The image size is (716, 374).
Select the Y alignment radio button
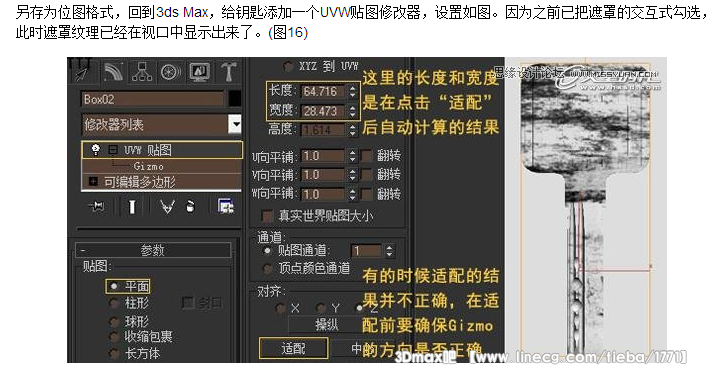(x=321, y=308)
